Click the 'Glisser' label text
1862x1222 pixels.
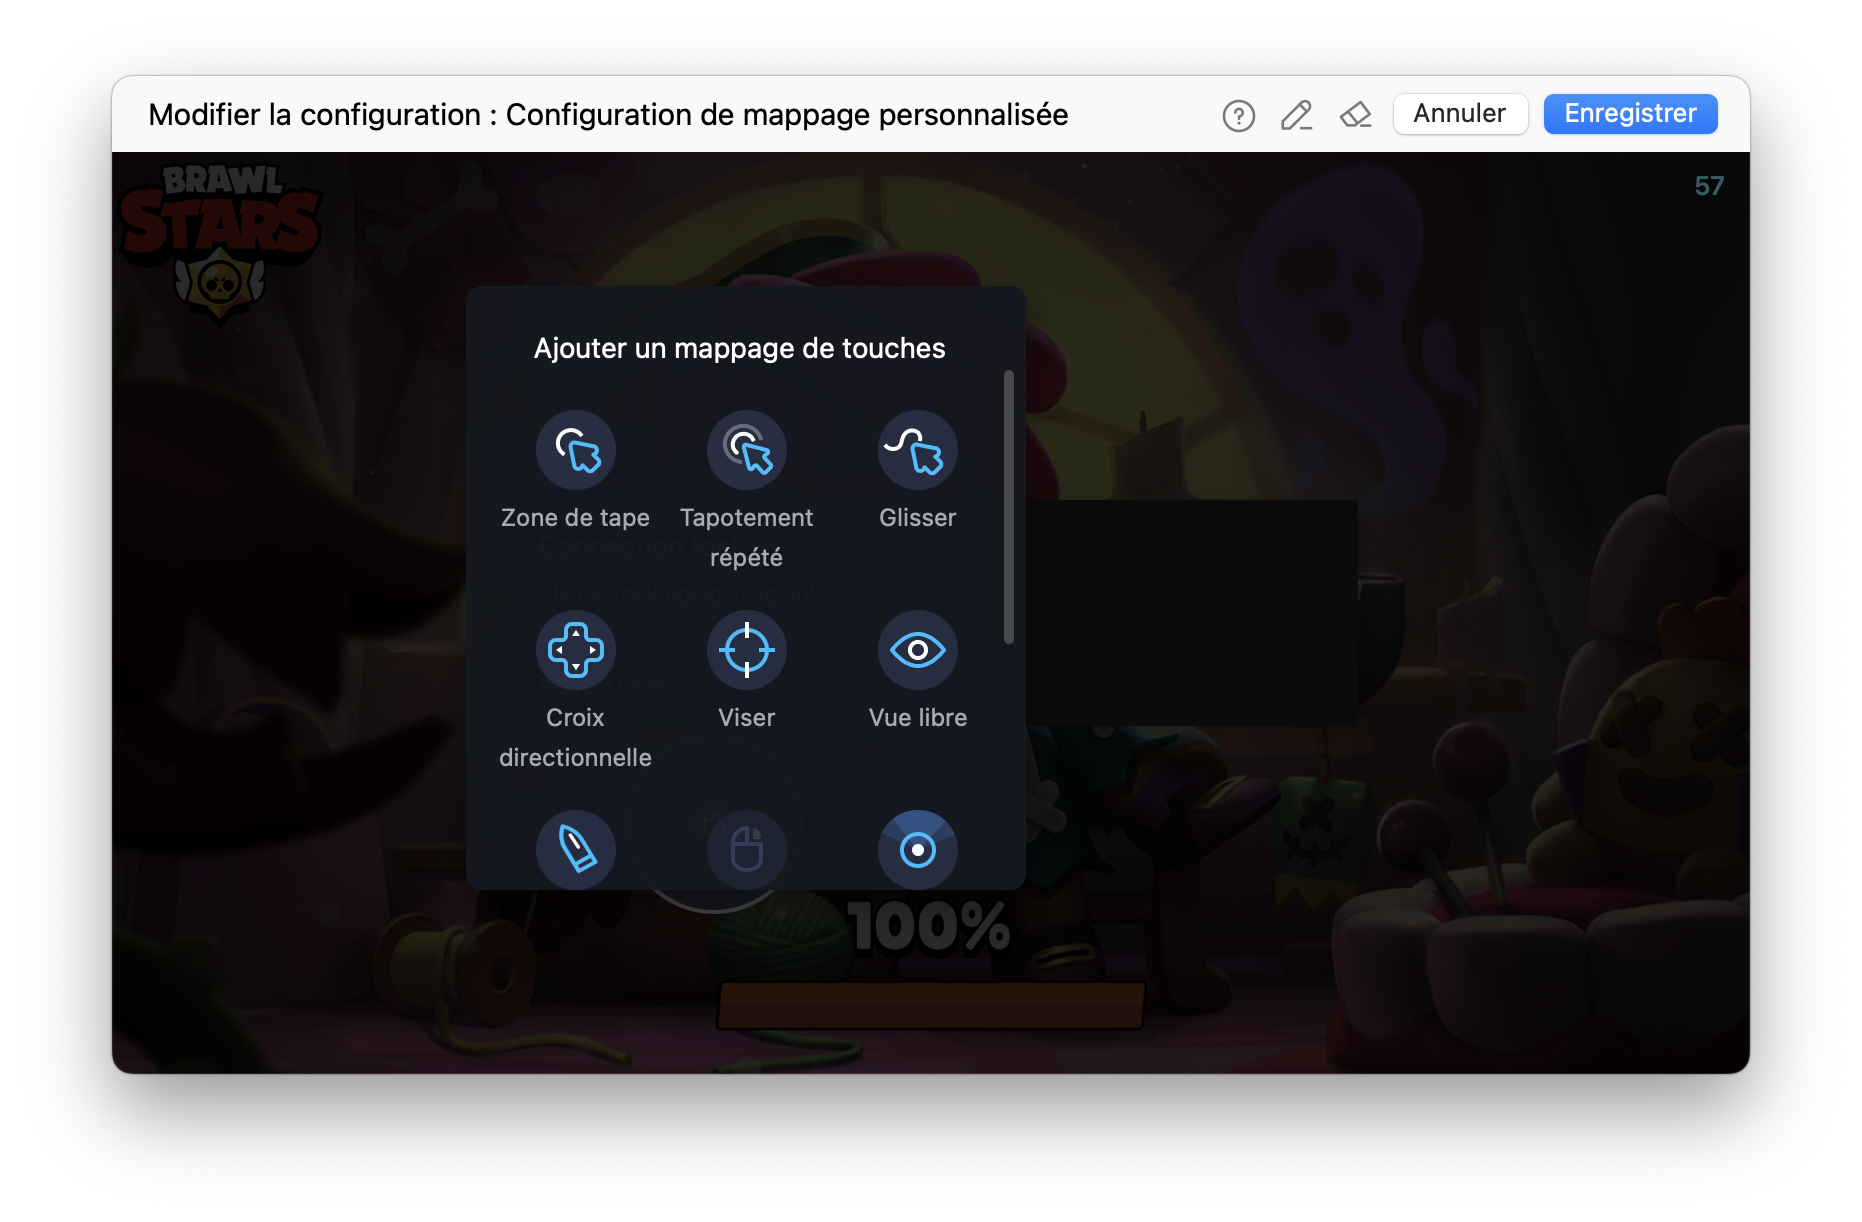click(x=917, y=518)
